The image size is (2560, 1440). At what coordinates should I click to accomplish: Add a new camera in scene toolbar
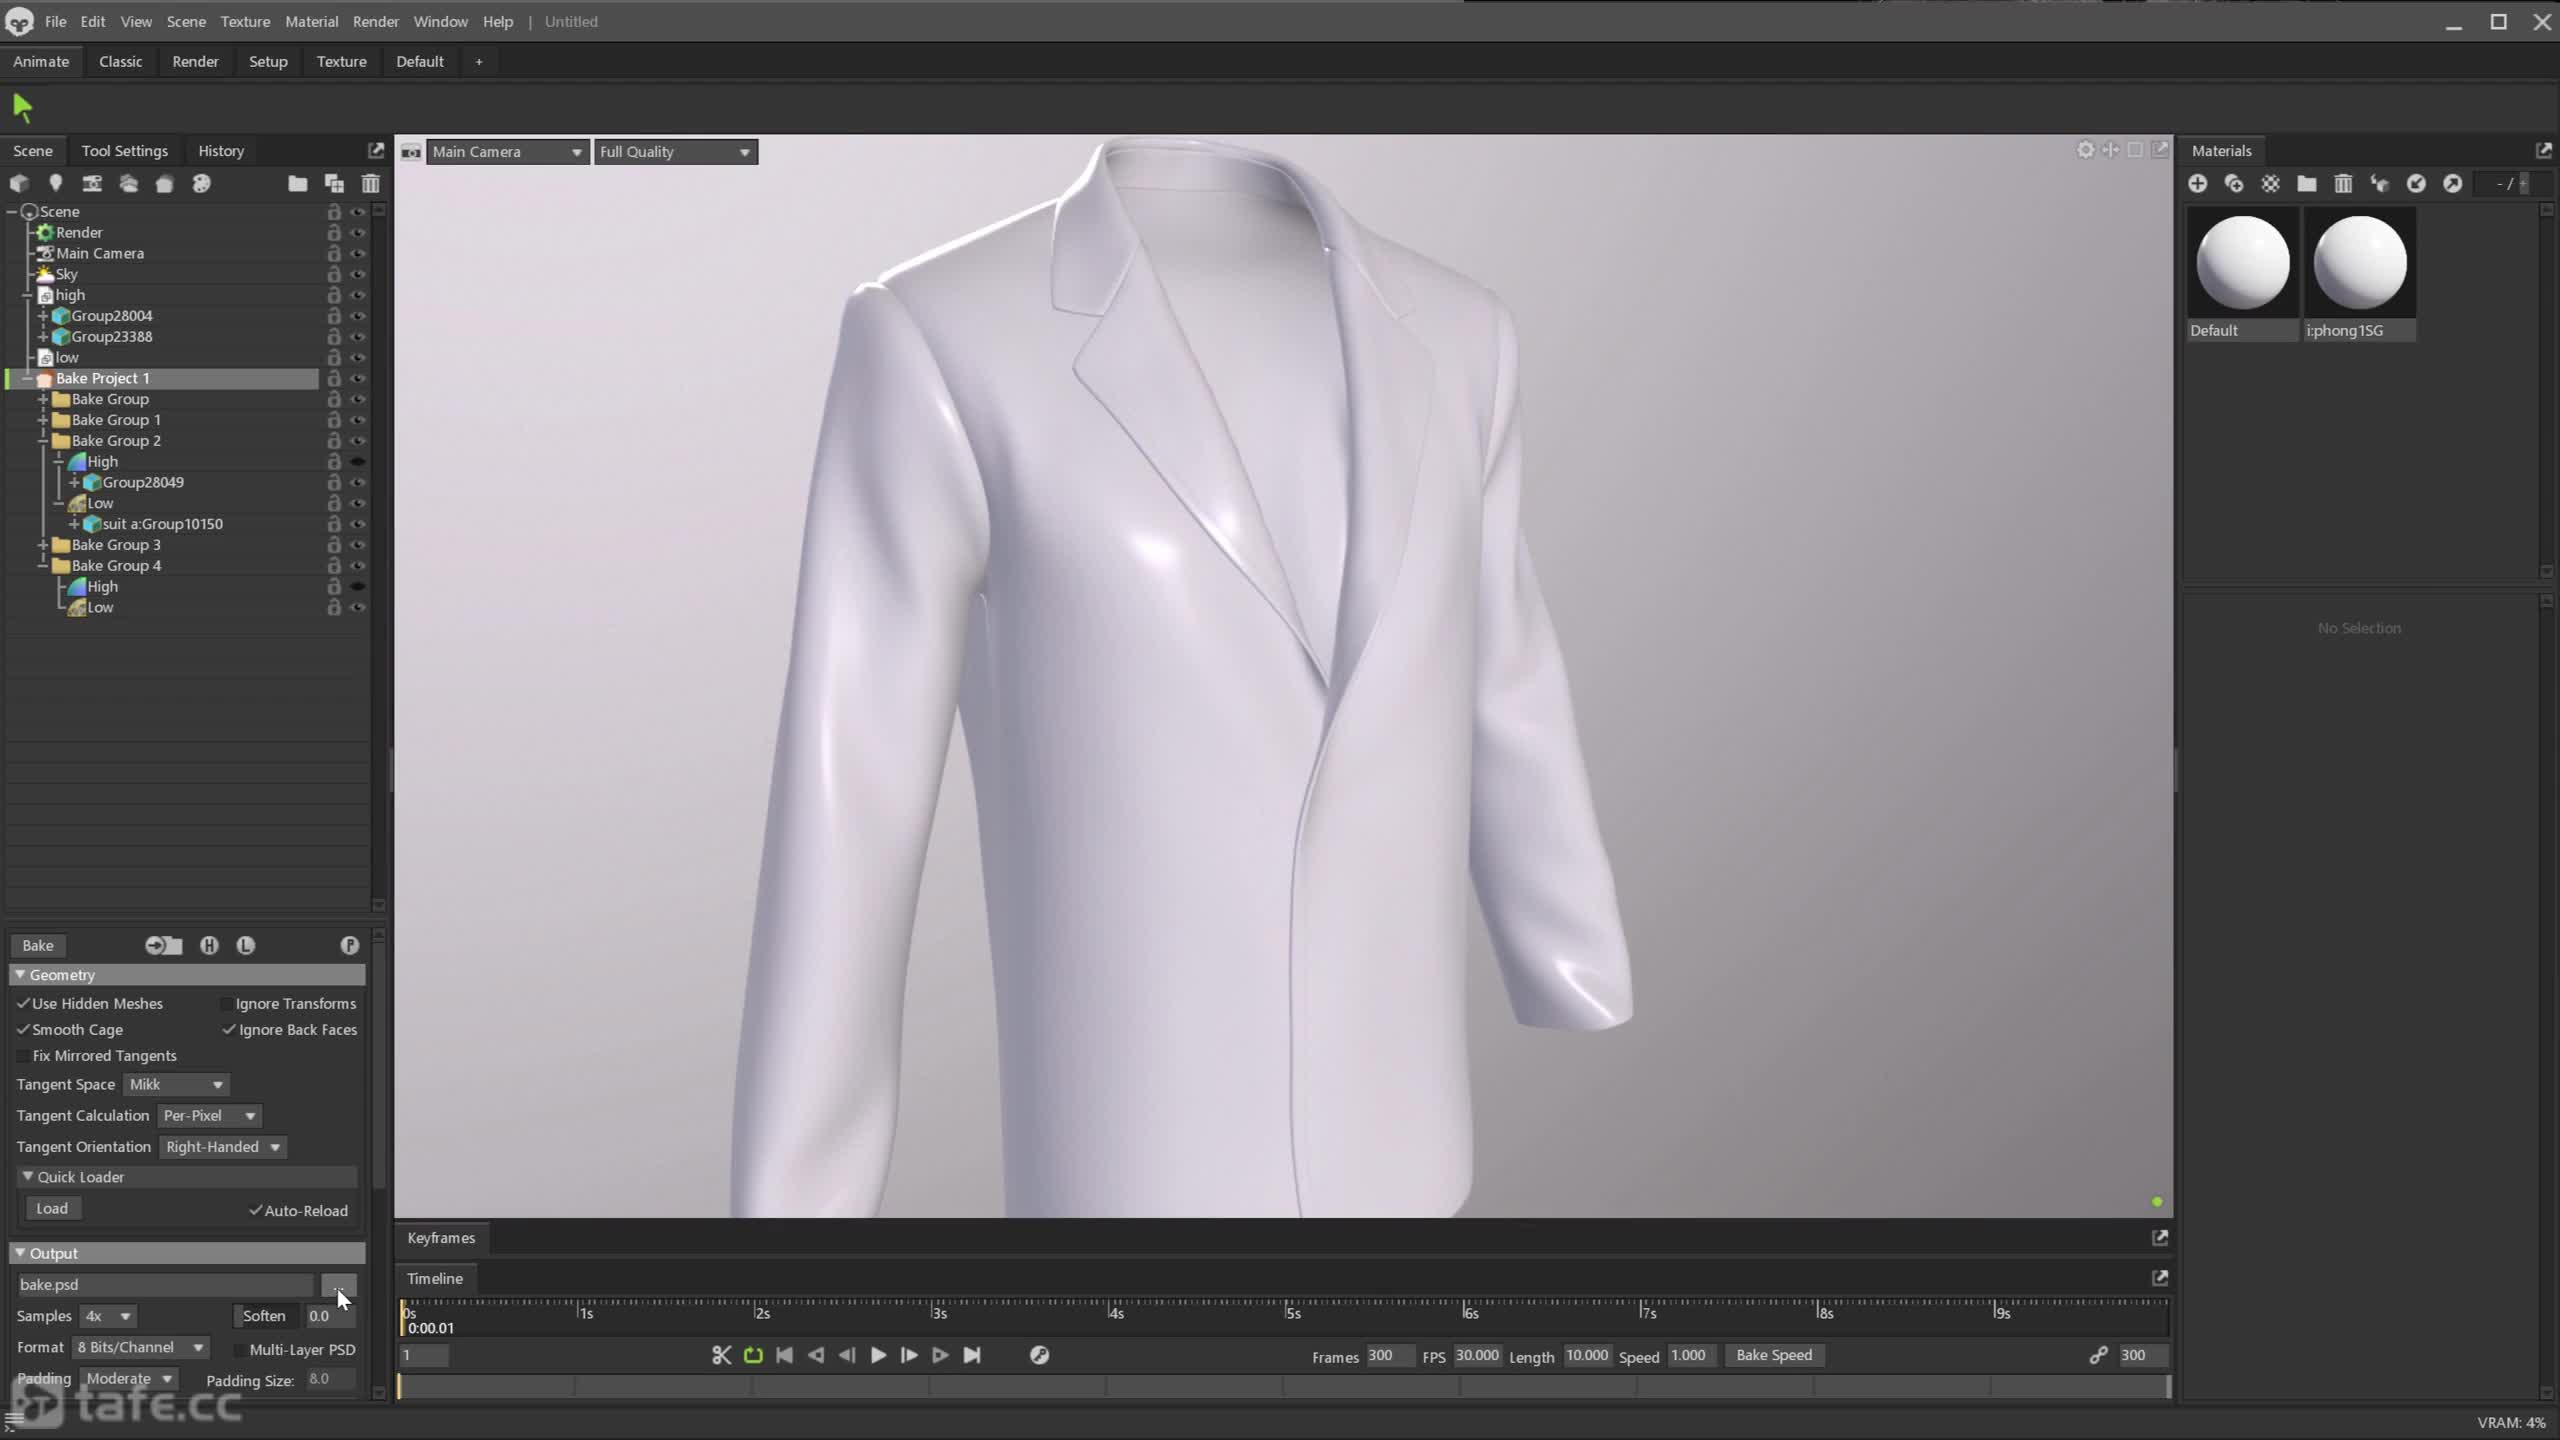pyautogui.click(x=92, y=183)
